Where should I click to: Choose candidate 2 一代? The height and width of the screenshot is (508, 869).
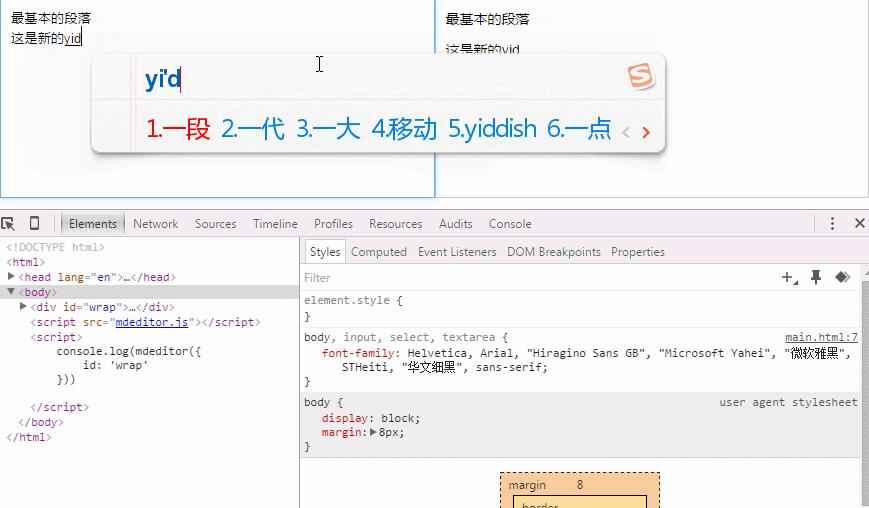pyautogui.click(x=253, y=129)
